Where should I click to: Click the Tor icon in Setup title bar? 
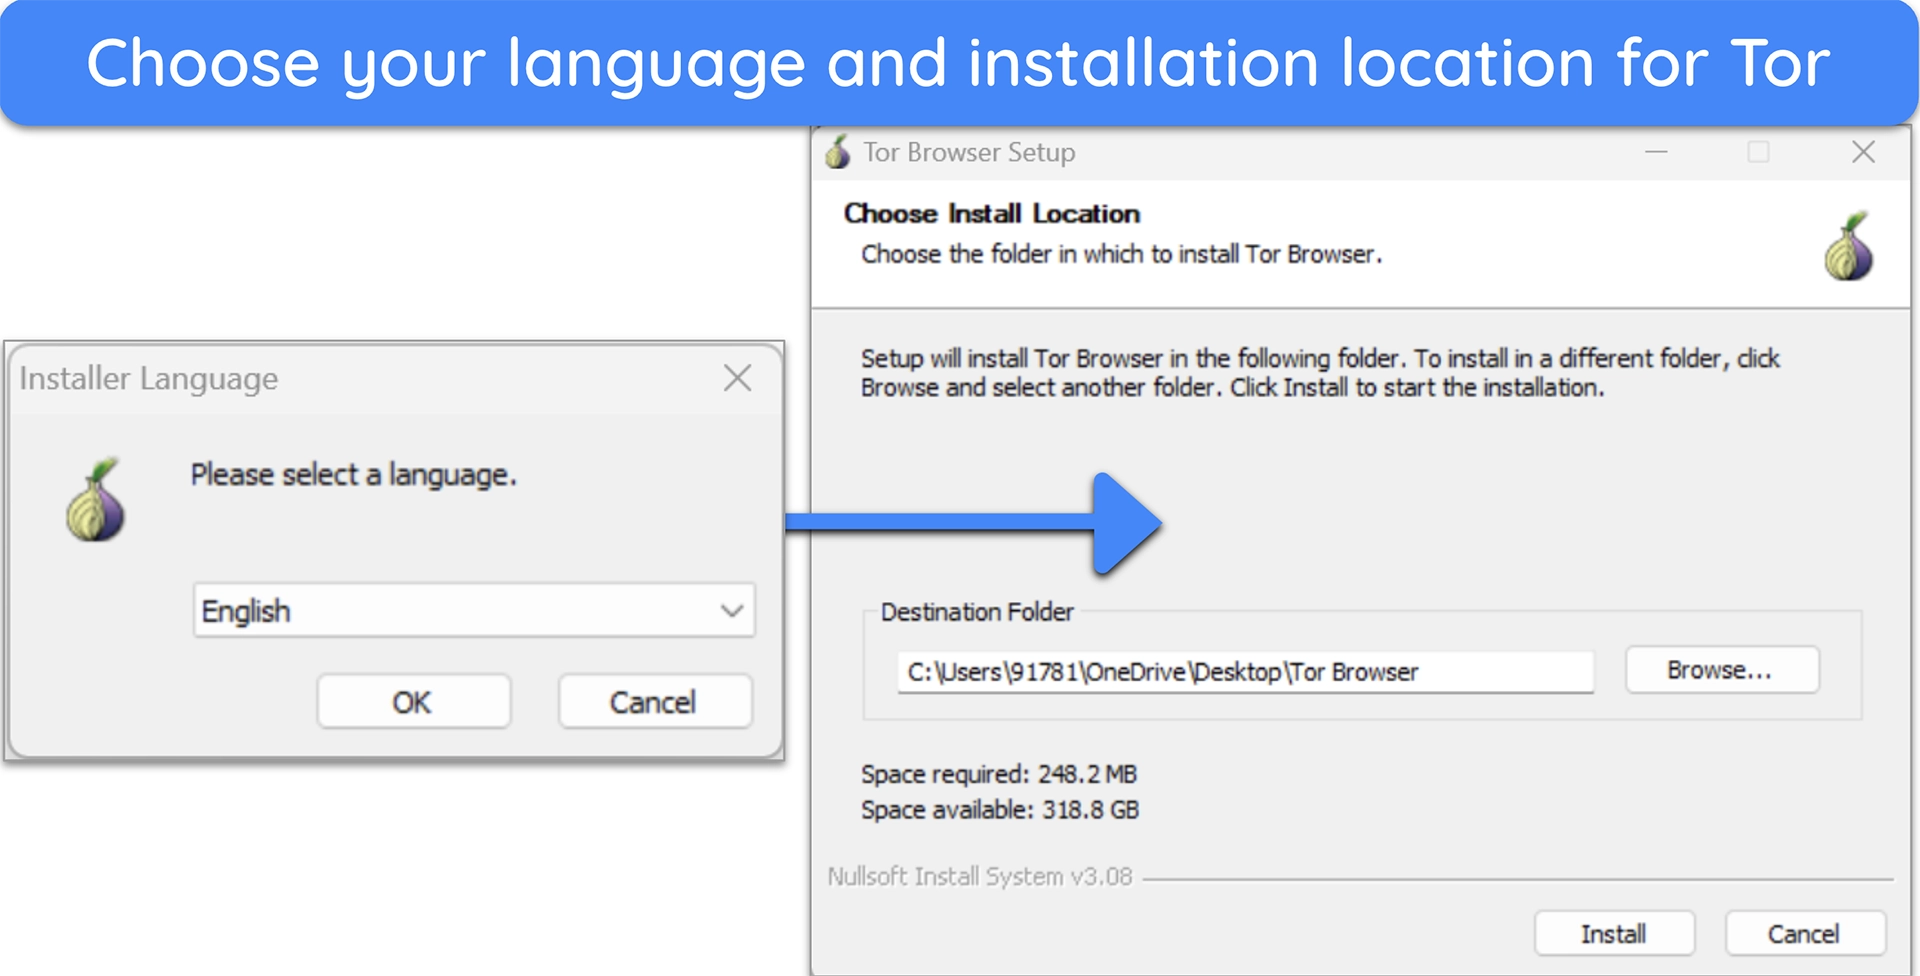[x=838, y=152]
